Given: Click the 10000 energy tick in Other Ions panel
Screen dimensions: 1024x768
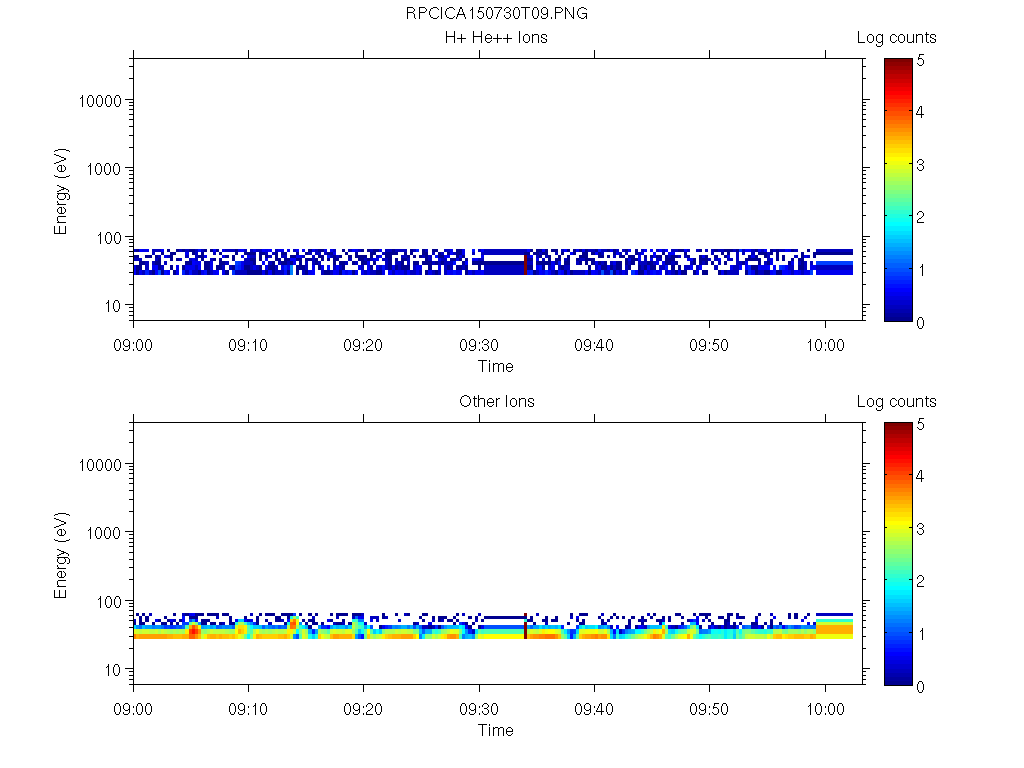Looking at the screenshot, I should [x=100, y=465].
